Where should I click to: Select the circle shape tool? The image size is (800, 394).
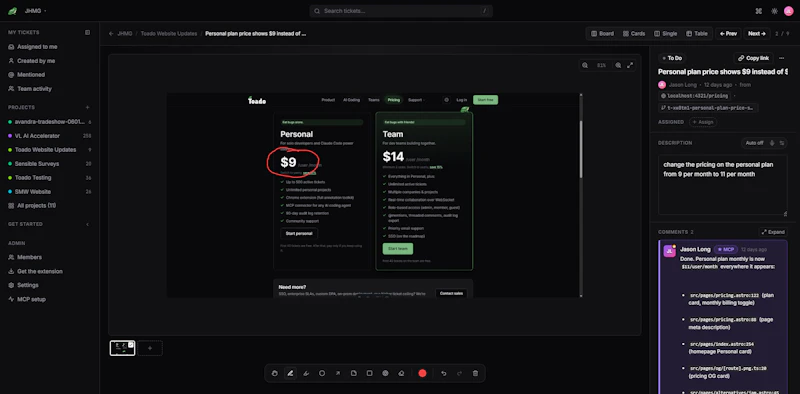[322, 373]
